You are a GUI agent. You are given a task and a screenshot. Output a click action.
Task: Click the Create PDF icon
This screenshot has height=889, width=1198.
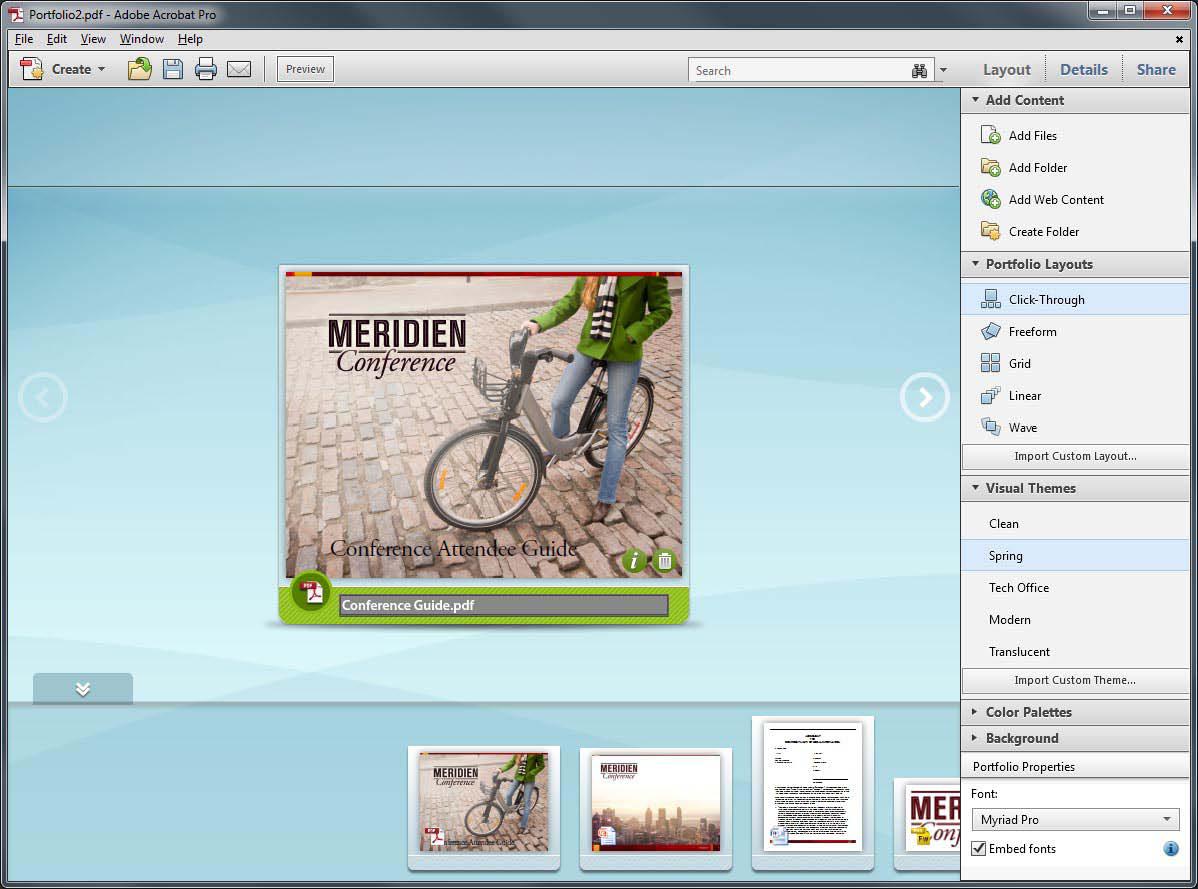pyautogui.click(x=31, y=70)
